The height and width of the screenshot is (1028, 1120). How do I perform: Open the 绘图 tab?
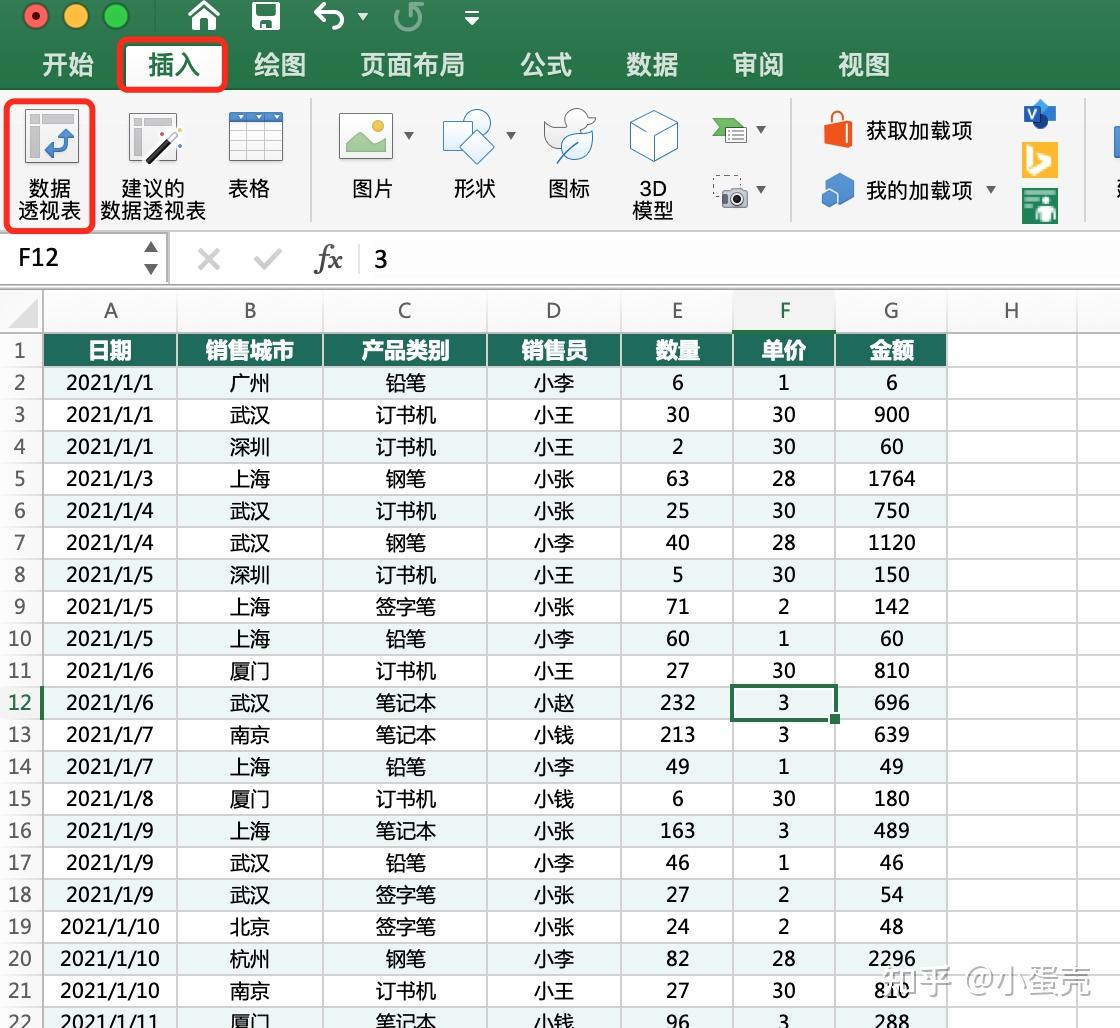280,65
